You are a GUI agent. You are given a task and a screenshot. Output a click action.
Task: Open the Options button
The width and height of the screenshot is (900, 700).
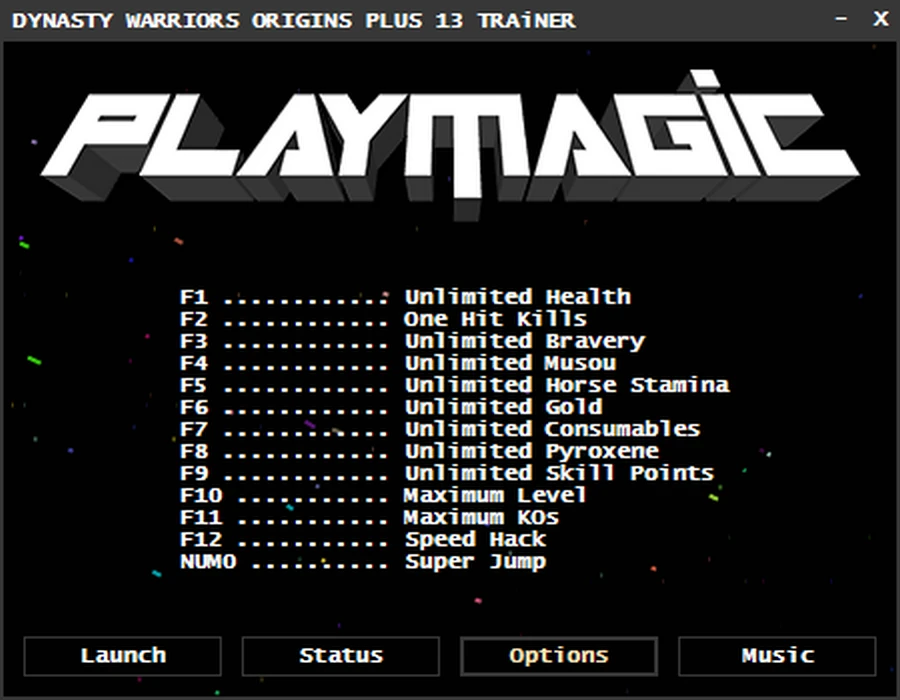point(558,656)
